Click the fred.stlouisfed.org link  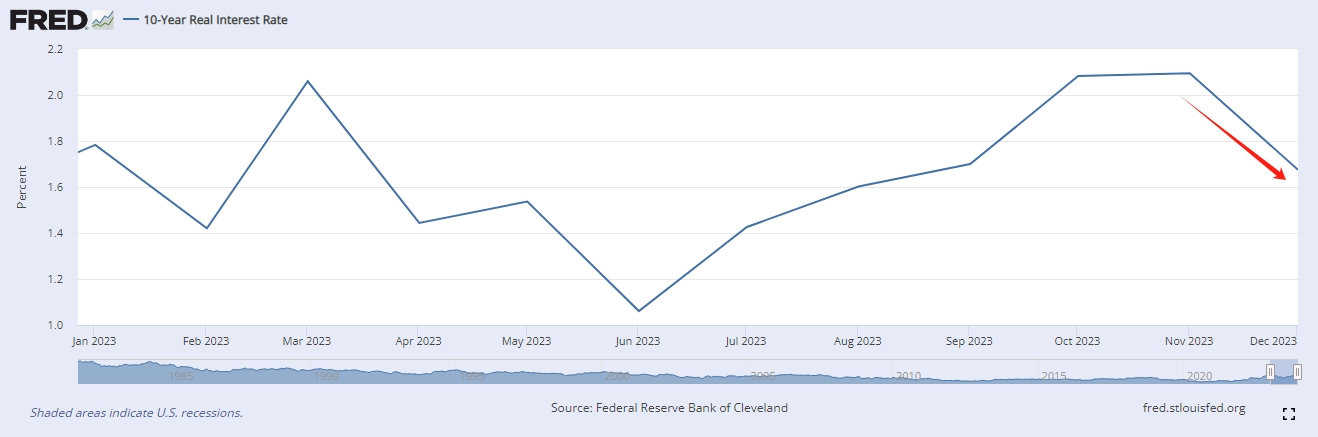pyautogui.click(x=1193, y=408)
